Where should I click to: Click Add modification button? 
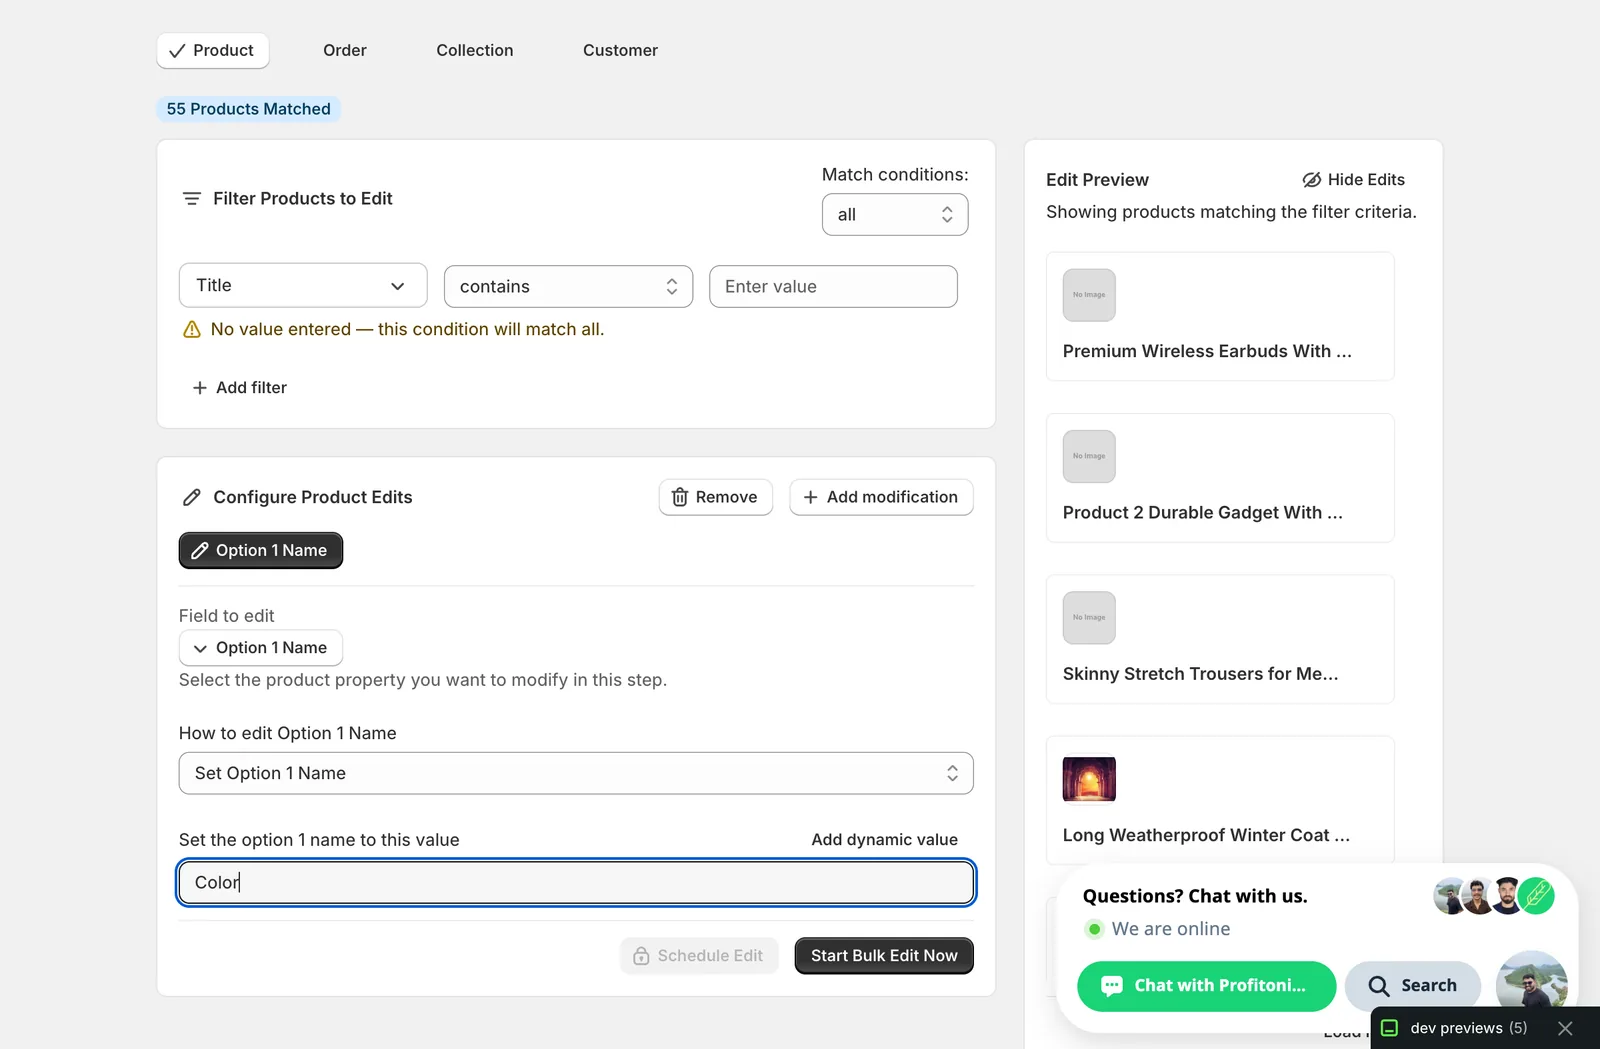point(881,497)
